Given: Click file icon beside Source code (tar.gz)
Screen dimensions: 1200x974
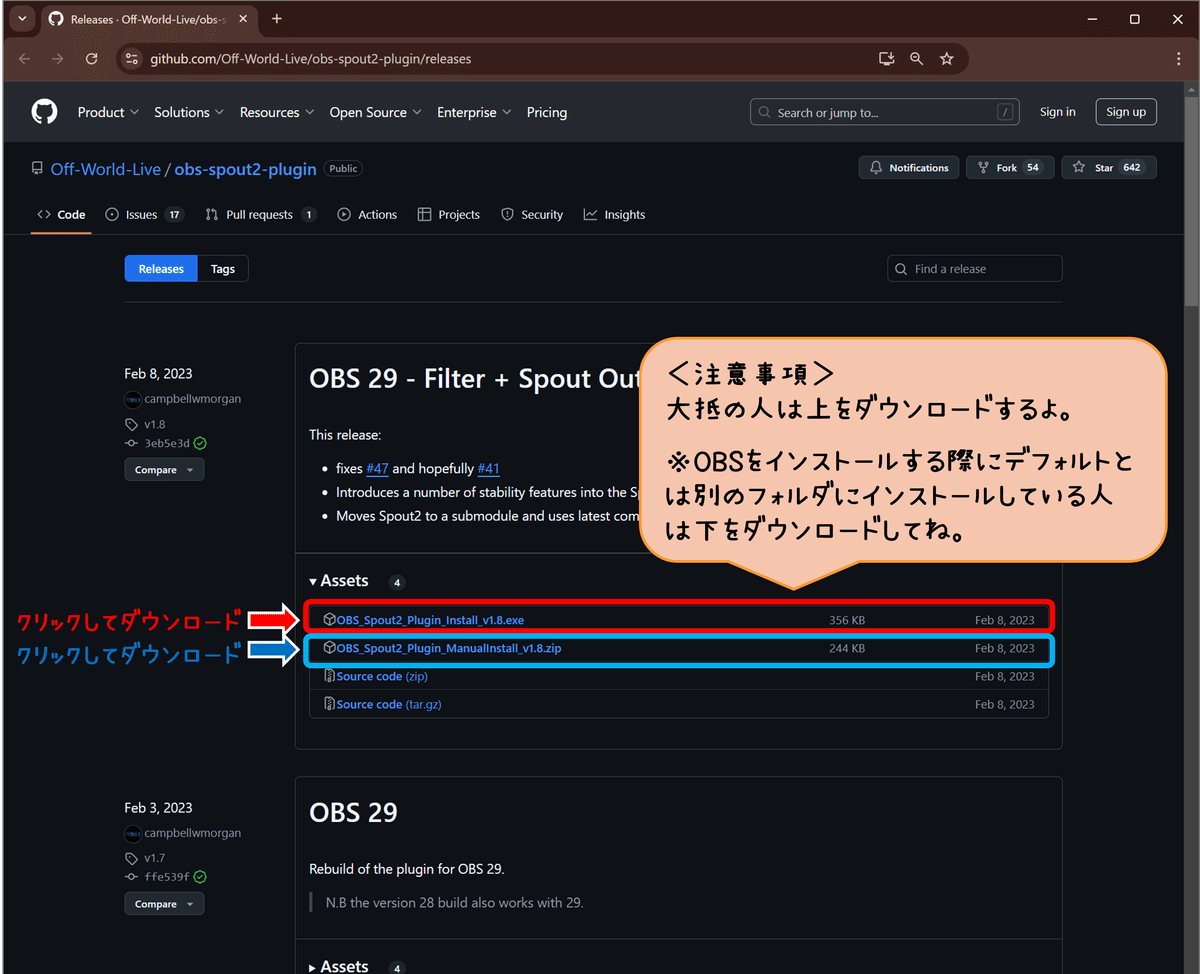Looking at the screenshot, I should (x=329, y=704).
